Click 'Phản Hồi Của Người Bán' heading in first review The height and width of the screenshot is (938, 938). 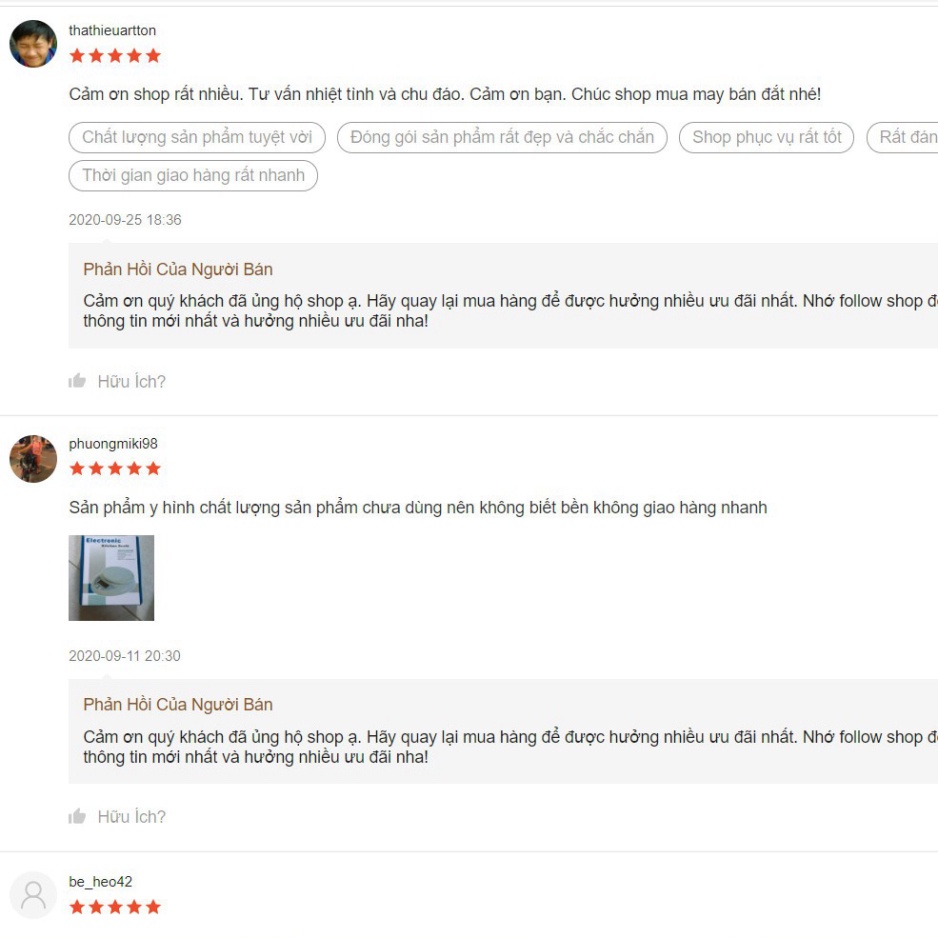point(178,270)
